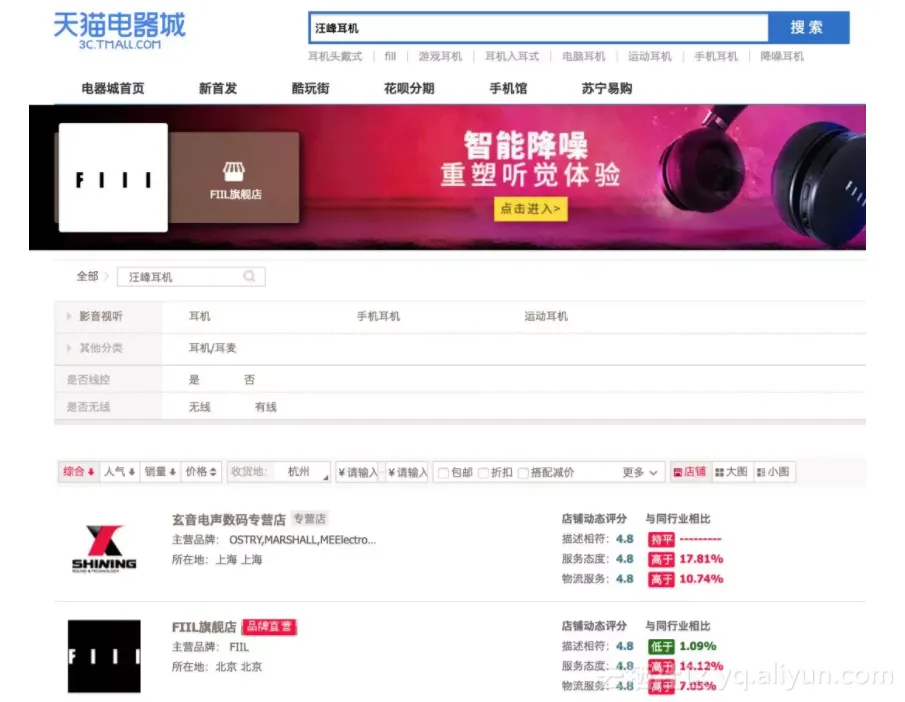Click the magnifier icon in breadcrumb search

click(249, 277)
